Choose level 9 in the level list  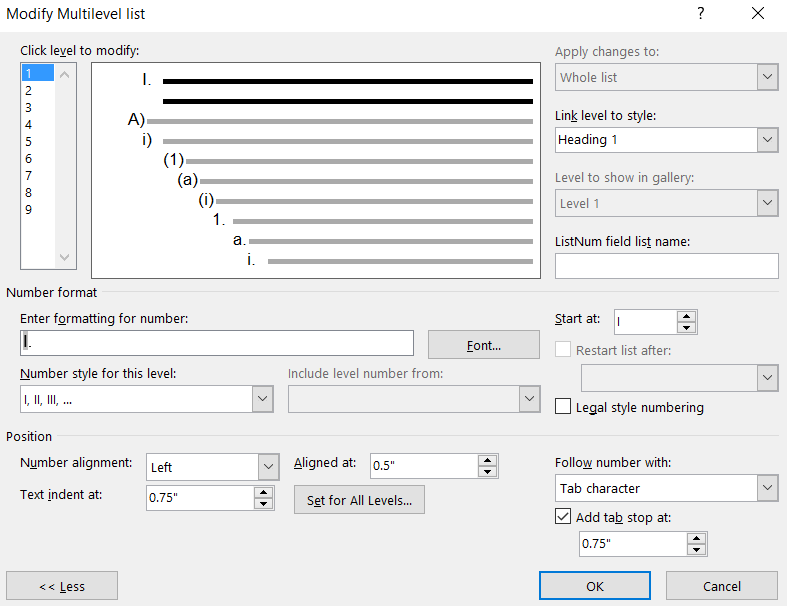click(x=29, y=209)
